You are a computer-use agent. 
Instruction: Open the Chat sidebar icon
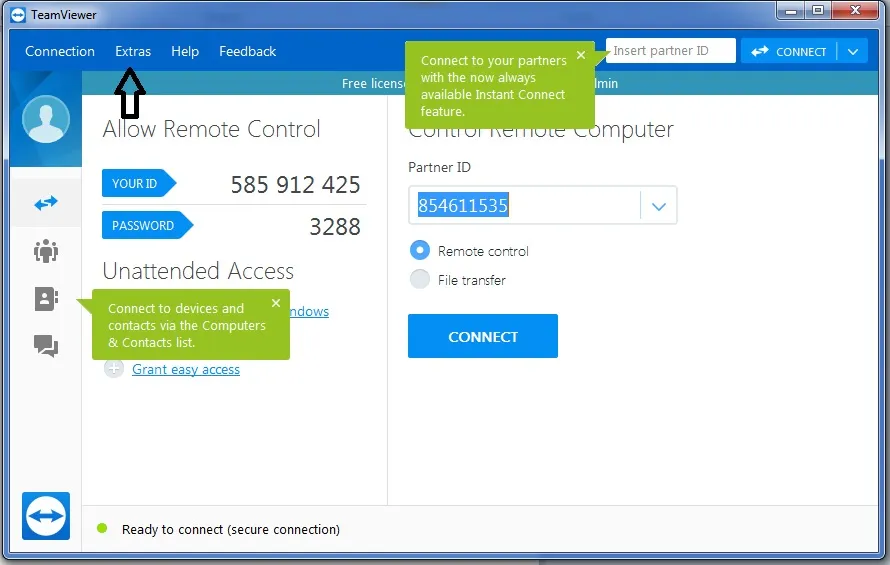coord(46,345)
